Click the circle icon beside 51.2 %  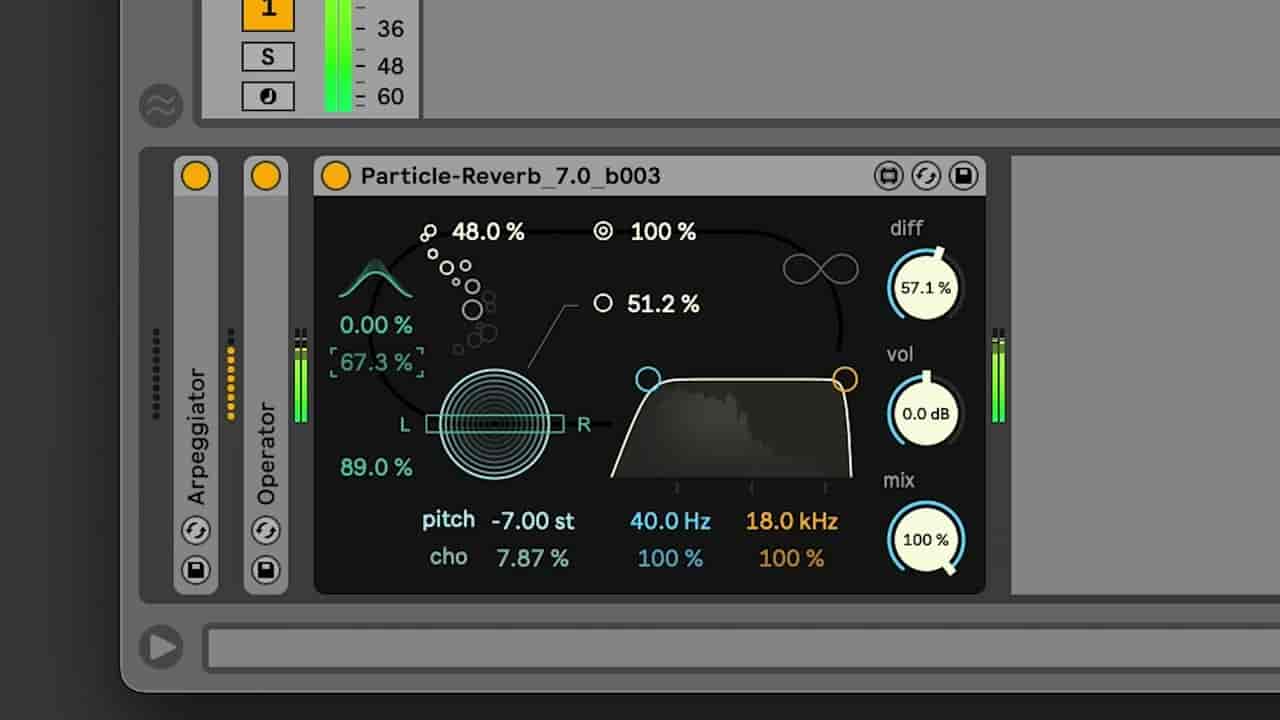point(603,303)
